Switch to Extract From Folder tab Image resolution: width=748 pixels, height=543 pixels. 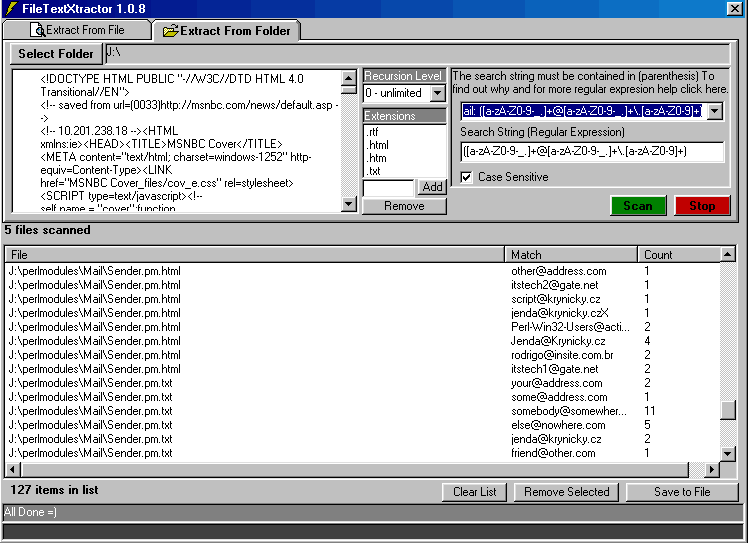point(226,31)
